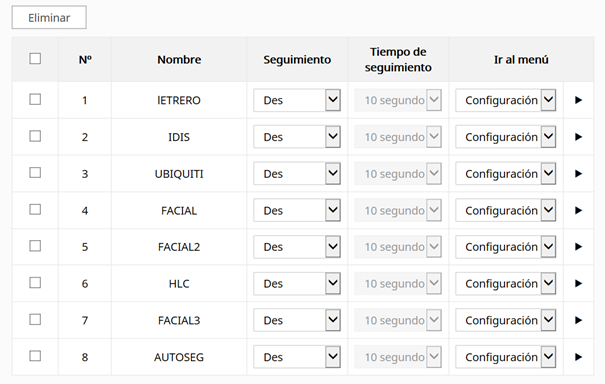Image resolution: width=605 pixels, height=384 pixels.
Task: Select the preset name FACIAL
Action: (x=179, y=211)
